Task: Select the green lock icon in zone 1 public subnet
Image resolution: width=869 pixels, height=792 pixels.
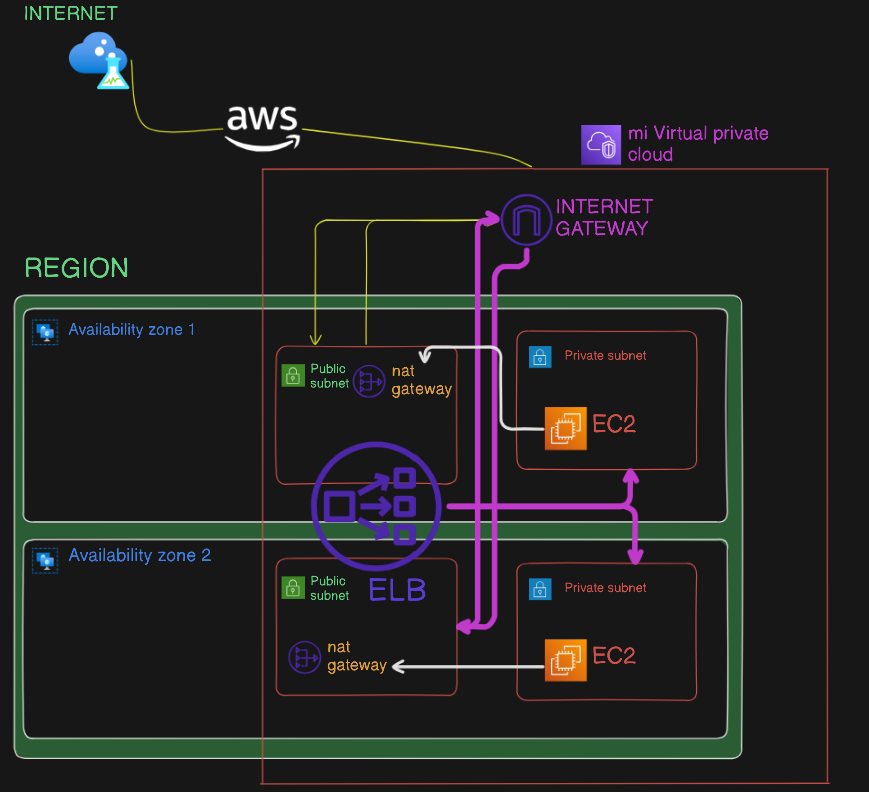Action: [x=293, y=375]
